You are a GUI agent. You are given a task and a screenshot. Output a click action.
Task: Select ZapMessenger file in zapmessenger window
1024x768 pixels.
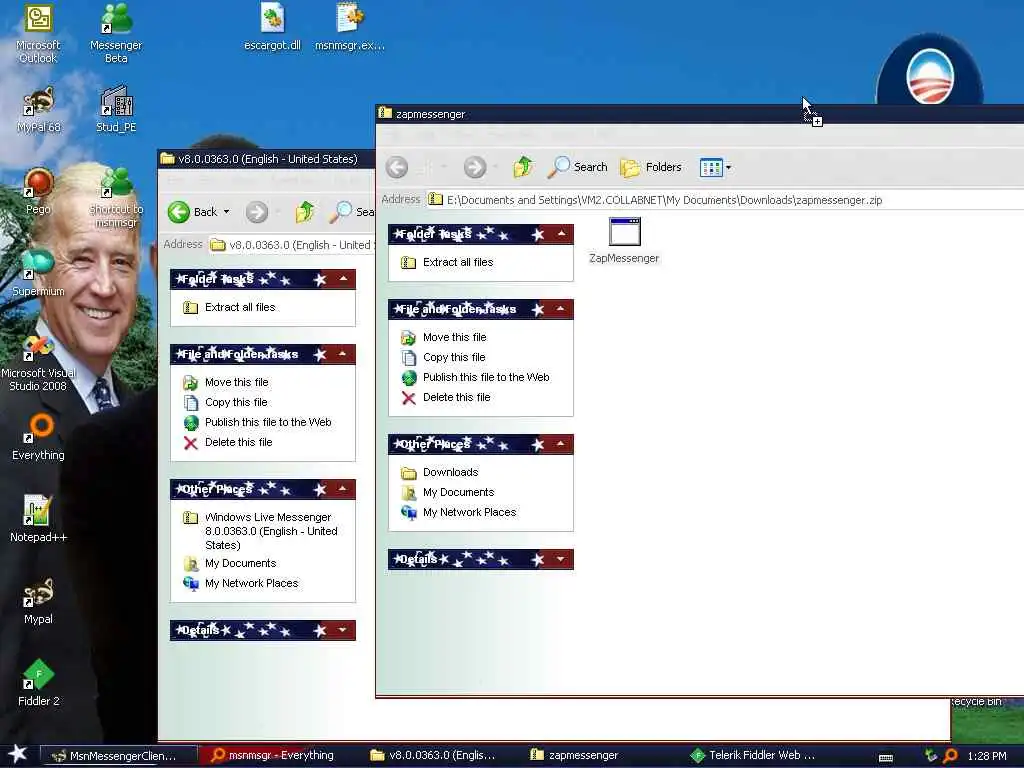point(624,241)
